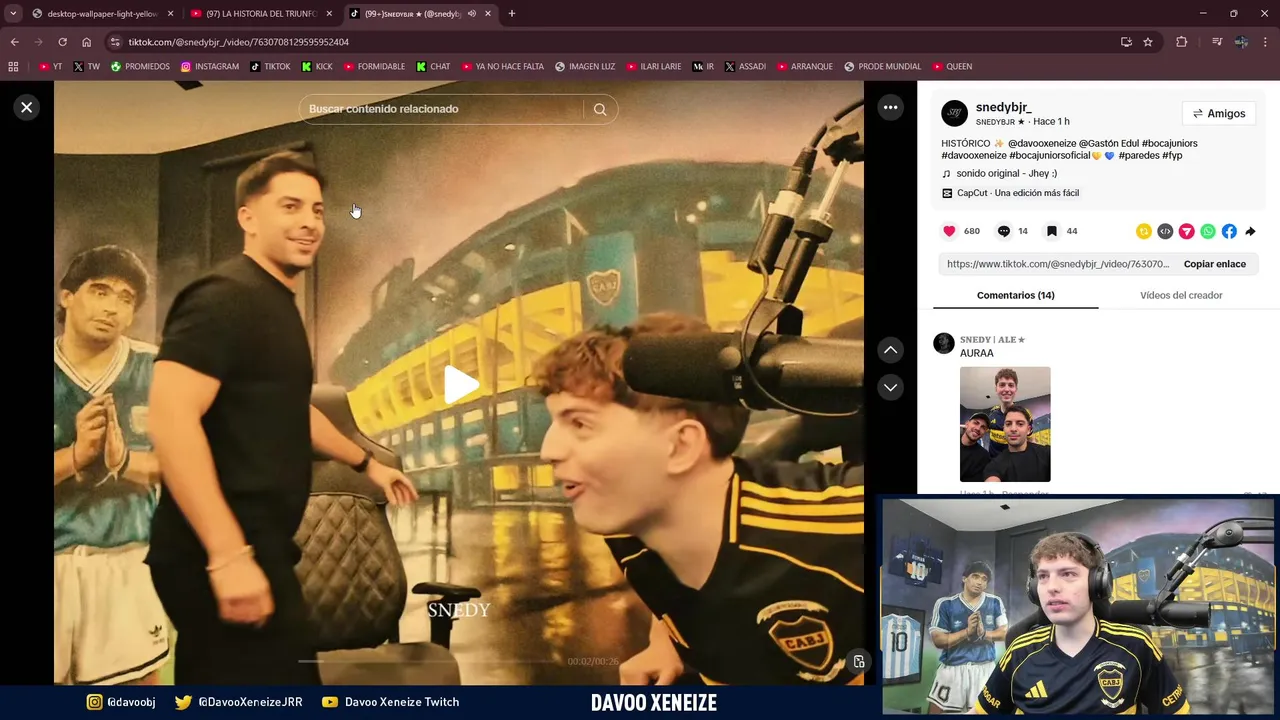Reload the page
The image size is (1280, 720).
coord(62,42)
